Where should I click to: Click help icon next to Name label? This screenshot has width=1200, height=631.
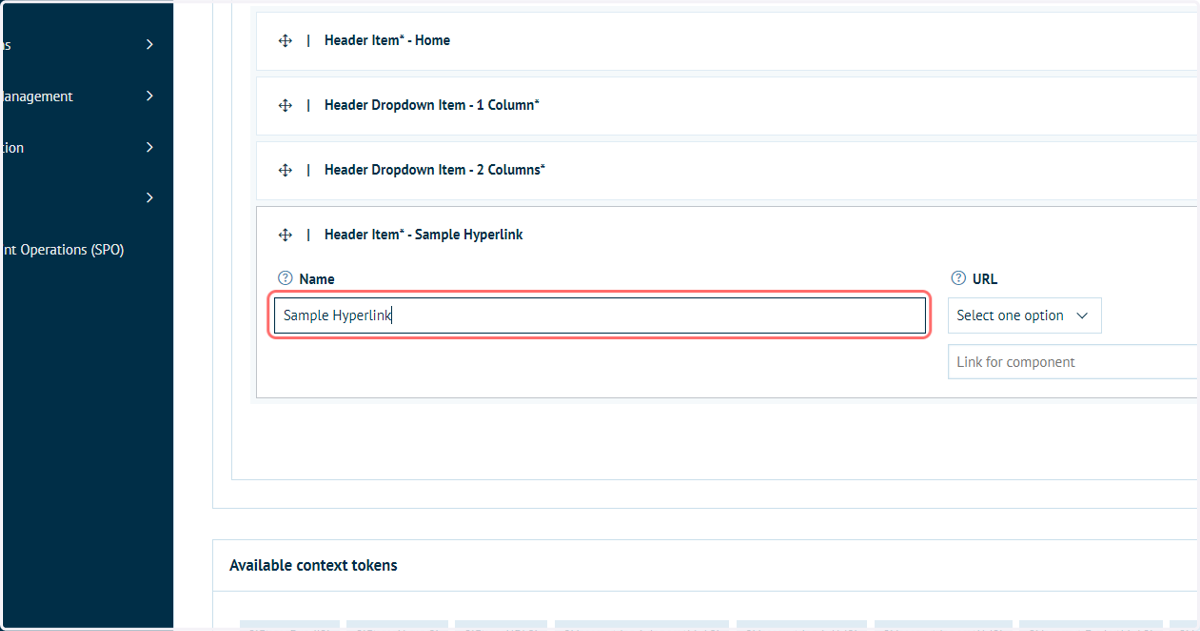pos(285,279)
